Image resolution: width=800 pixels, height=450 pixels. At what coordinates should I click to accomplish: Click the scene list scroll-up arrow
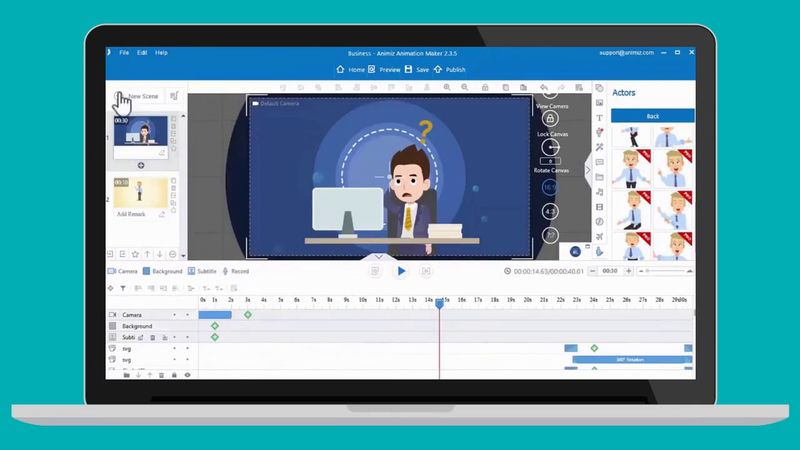tap(183, 116)
